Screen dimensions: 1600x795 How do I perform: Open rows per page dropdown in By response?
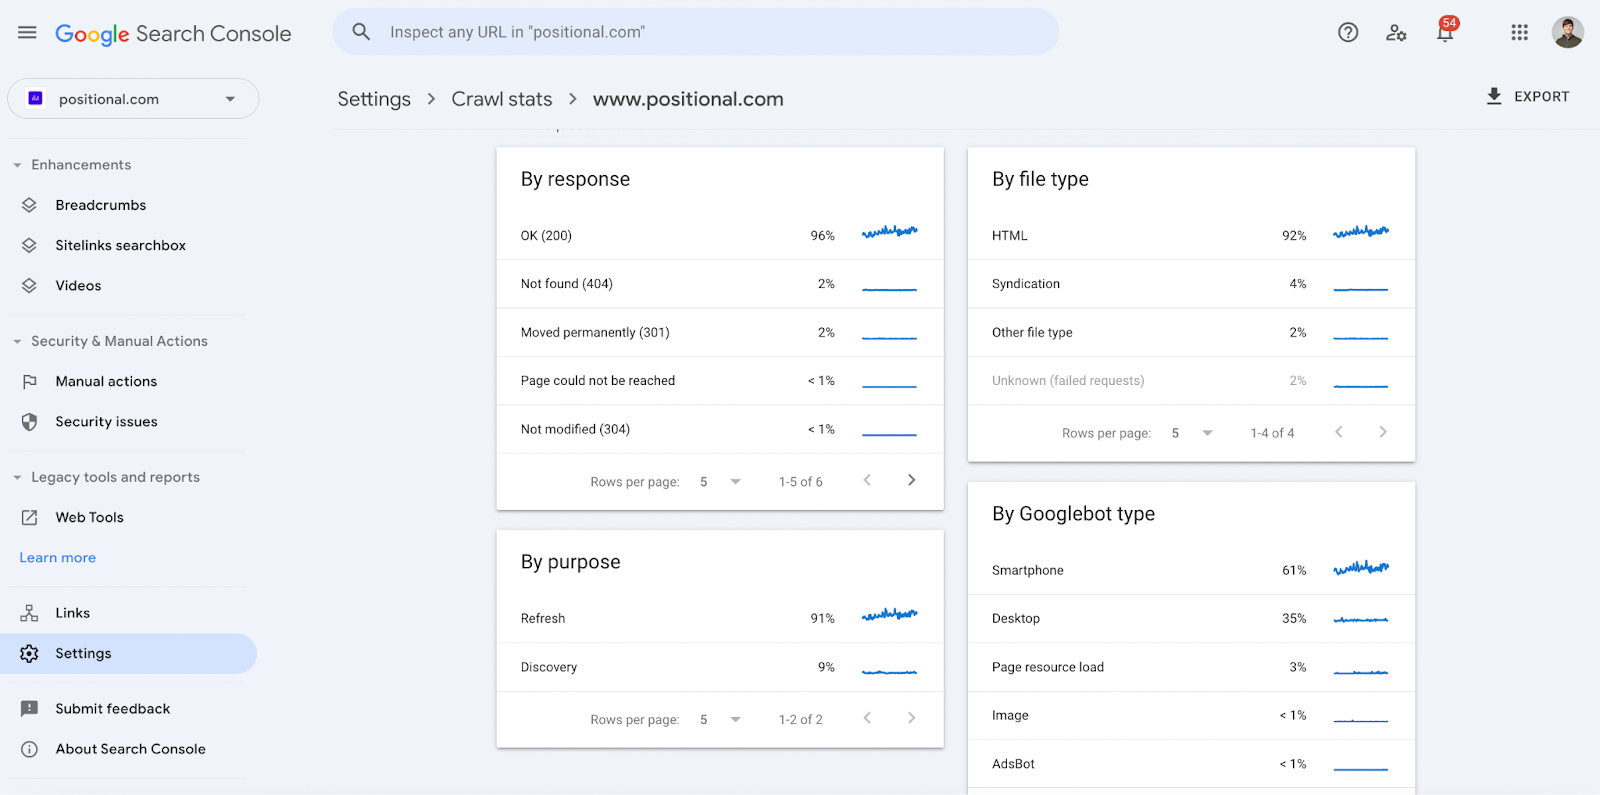(x=720, y=482)
